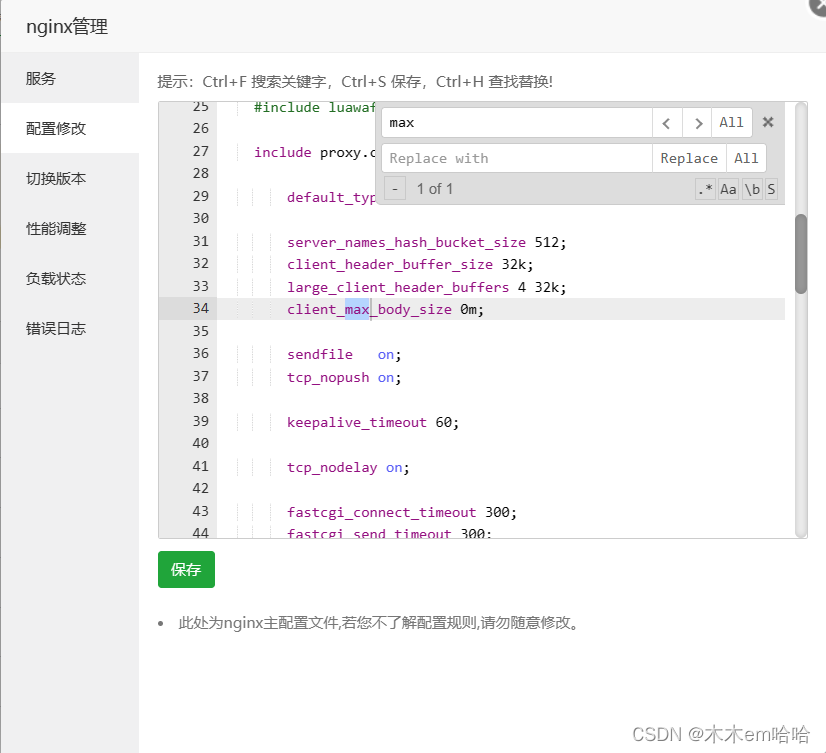Switch to 负载状态 tab
The image size is (826, 753).
pyautogui.click(x=56, y=279)
